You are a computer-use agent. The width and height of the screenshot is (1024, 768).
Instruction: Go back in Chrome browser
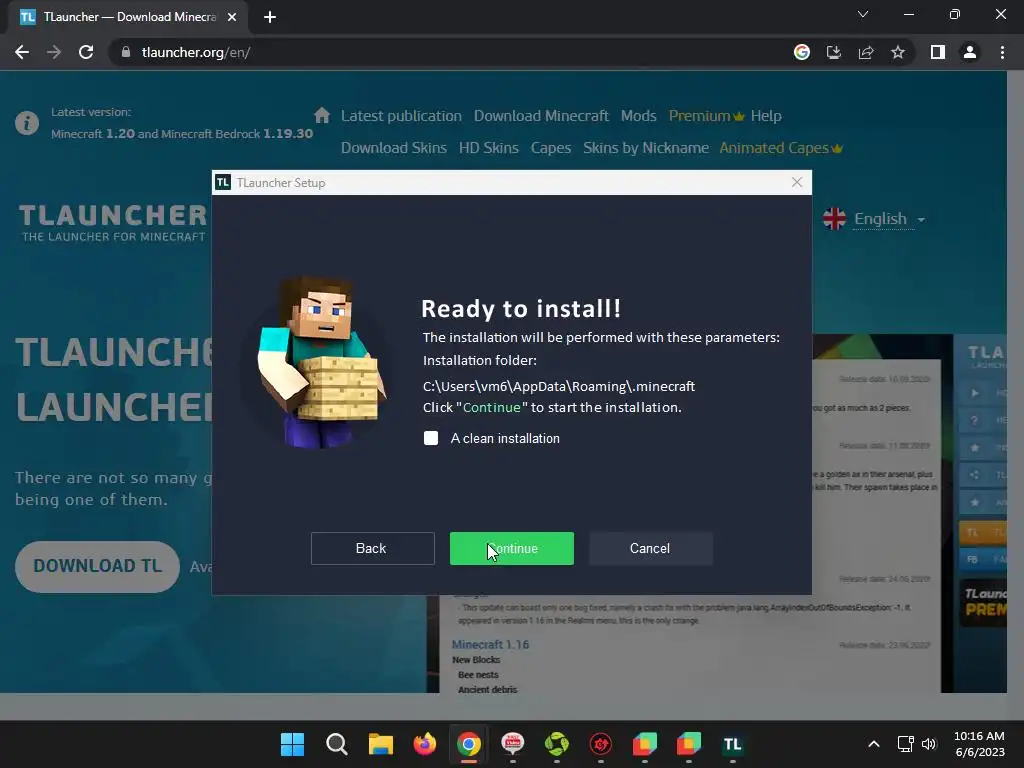tap(22, 52)
